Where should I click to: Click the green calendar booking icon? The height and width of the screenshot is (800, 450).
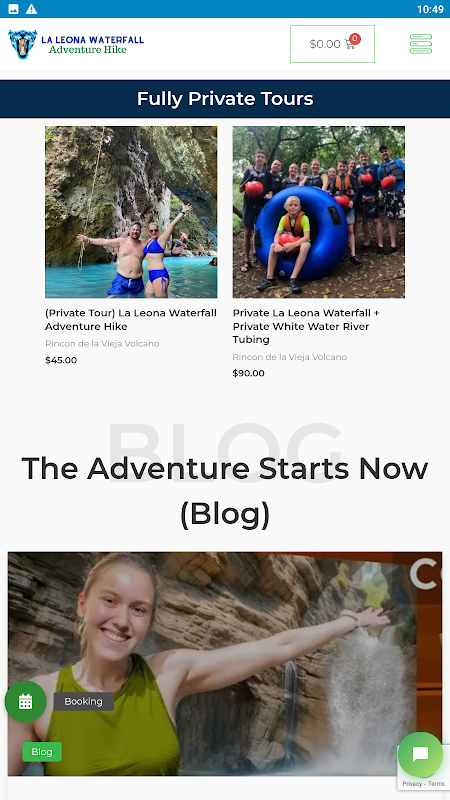[x=26, y=702]
